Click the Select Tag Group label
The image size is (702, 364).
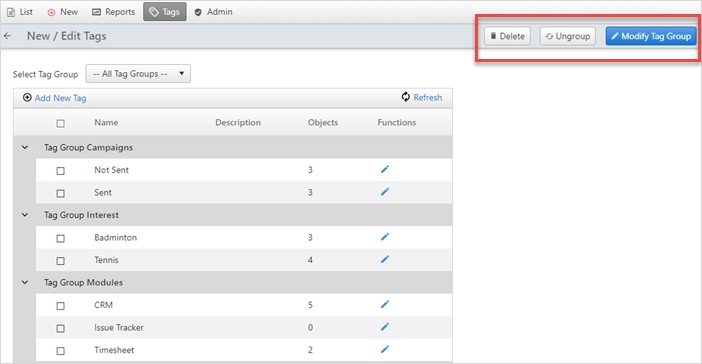coord(45,74)
